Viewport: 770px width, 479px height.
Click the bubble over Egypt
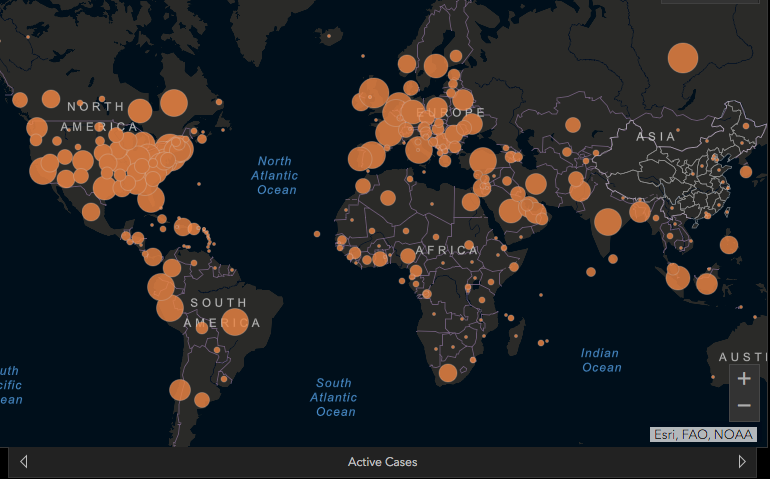pos(470,202)
